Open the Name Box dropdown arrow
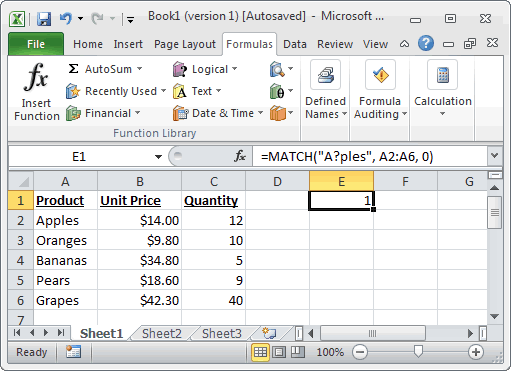Image resolution: width=511 pixels, height=371 pixels. tap(158, 157)
